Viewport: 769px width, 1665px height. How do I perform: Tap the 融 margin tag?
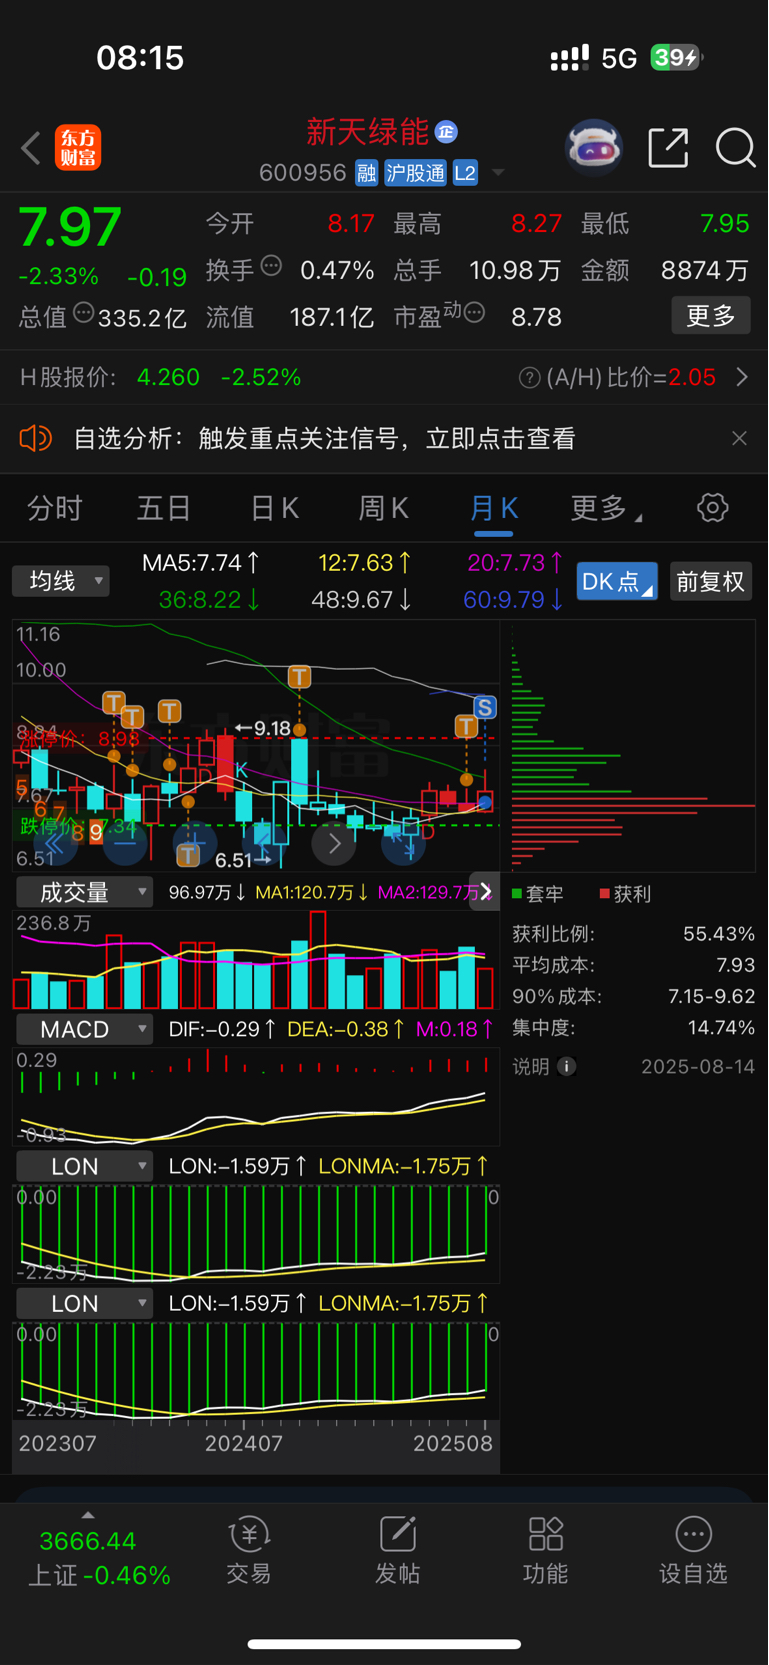(x=366, y=173)
